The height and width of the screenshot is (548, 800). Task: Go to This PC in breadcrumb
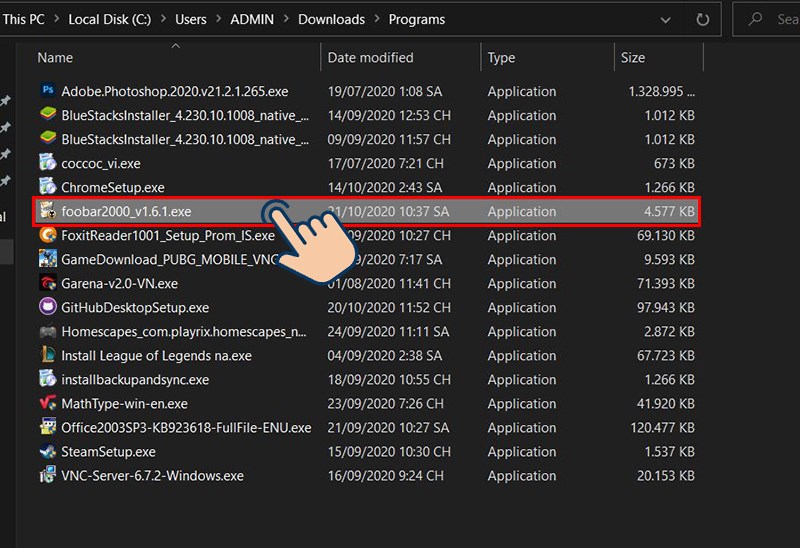coord(23,19)
